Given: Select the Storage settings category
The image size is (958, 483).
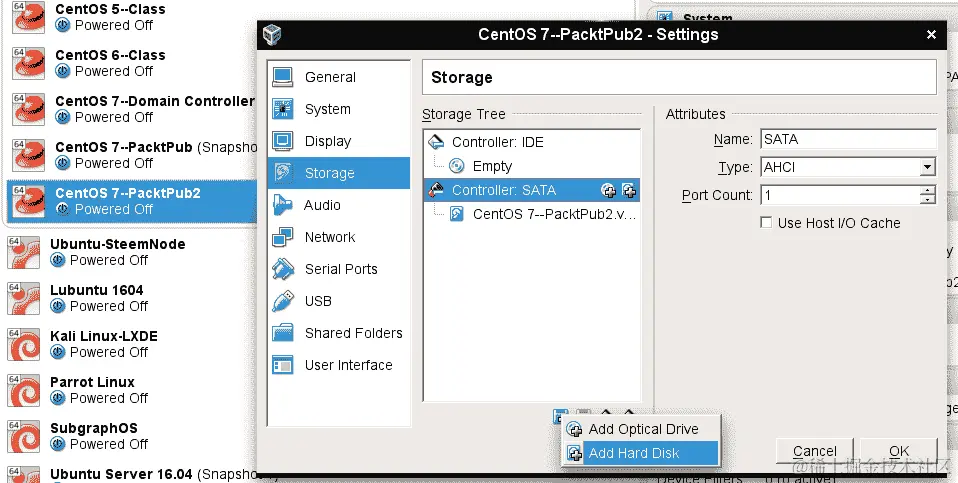Looking at the screenshot, I should point(338,173).
